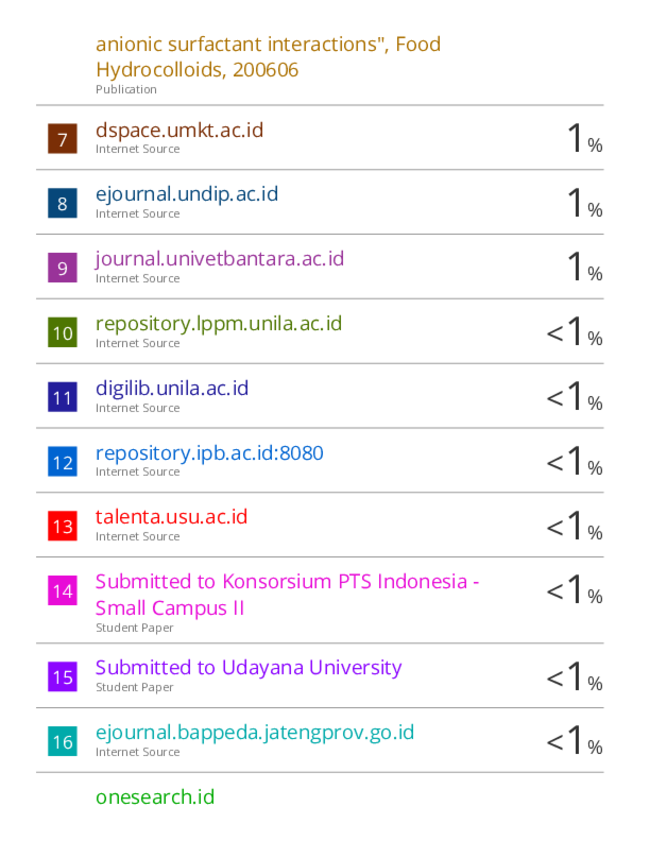Open Submitted to Udayana University entry
The height and width of the screenshot is (841, 650).
249,668
